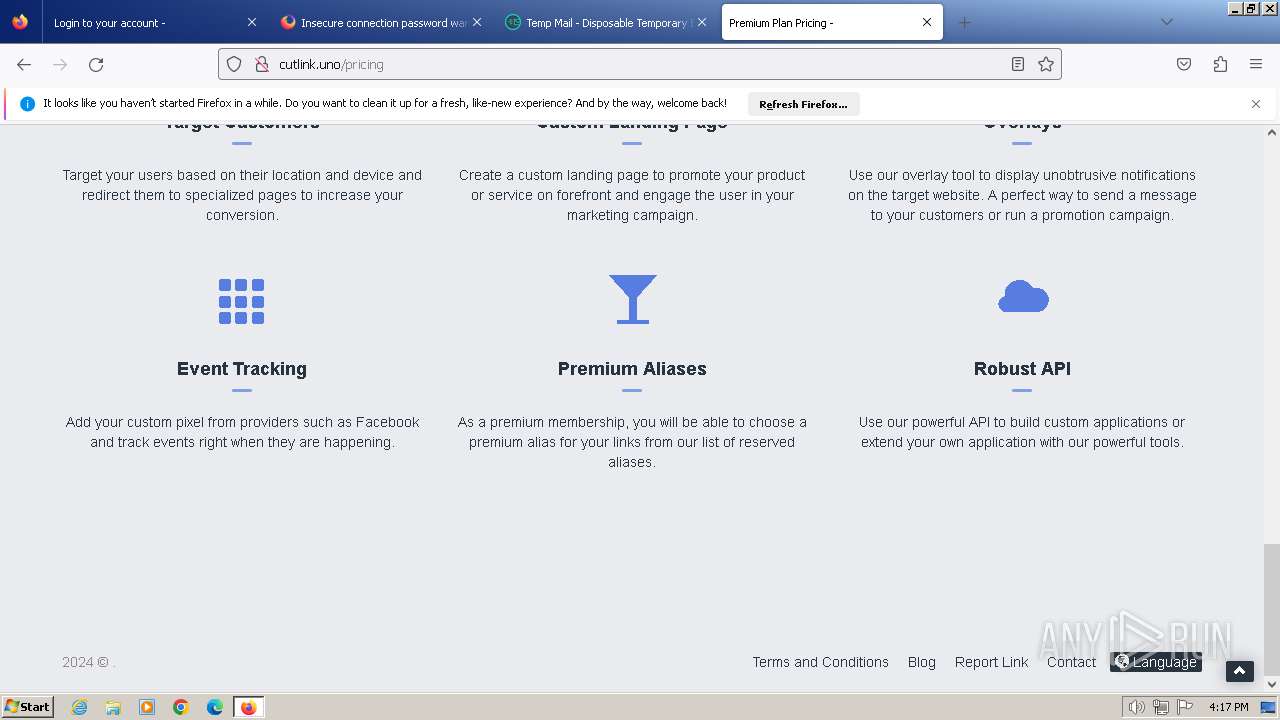Click the Event Tracking heading
This screenshot has height=720, width=1280.
coord(242,369)
